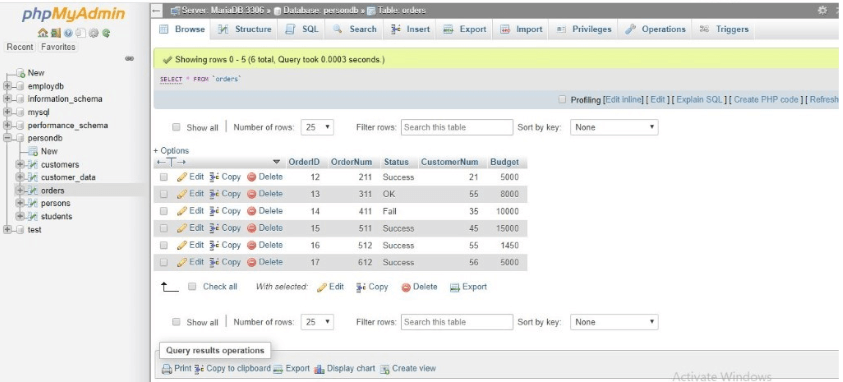Image resolution: width=843 pixels, height=382 pixels.
Task: Tick the row checkbox for OrderID 12
Action: point(164,177)
